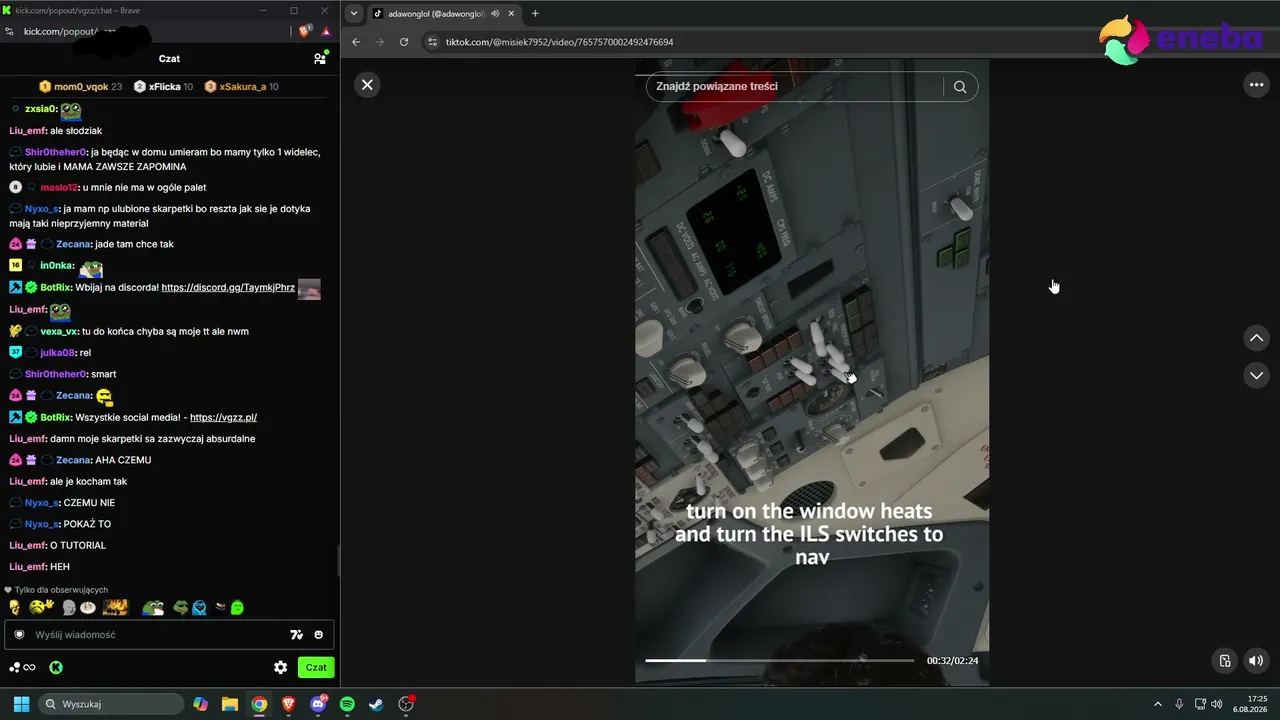Open the 7TV emote menu in message box
This screenshot has width=1280, height=720.
[296, 634]
